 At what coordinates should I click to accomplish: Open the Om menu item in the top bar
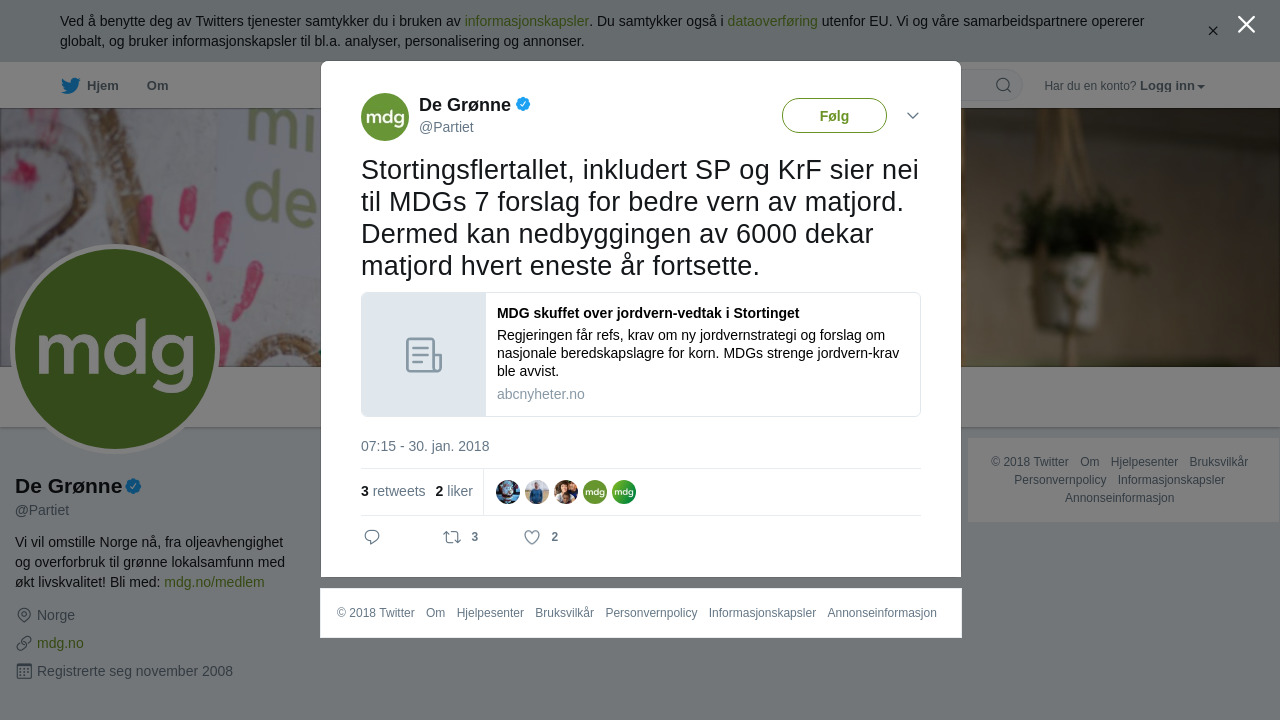[x=157, y=86]
